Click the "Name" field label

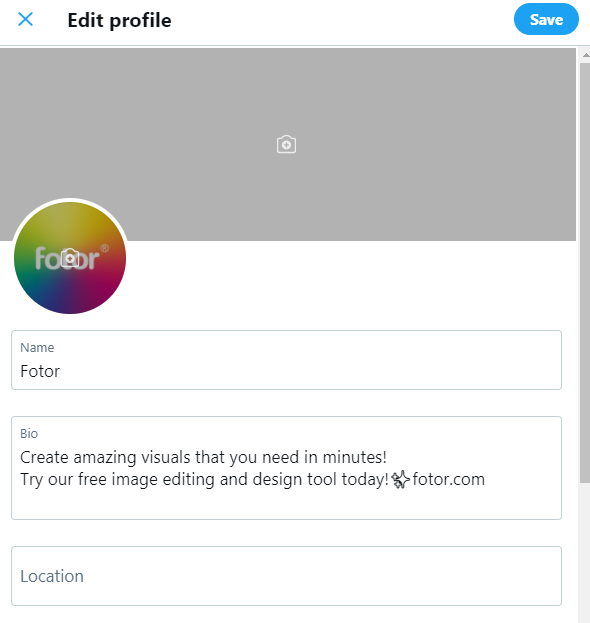[x=37, y=348]
